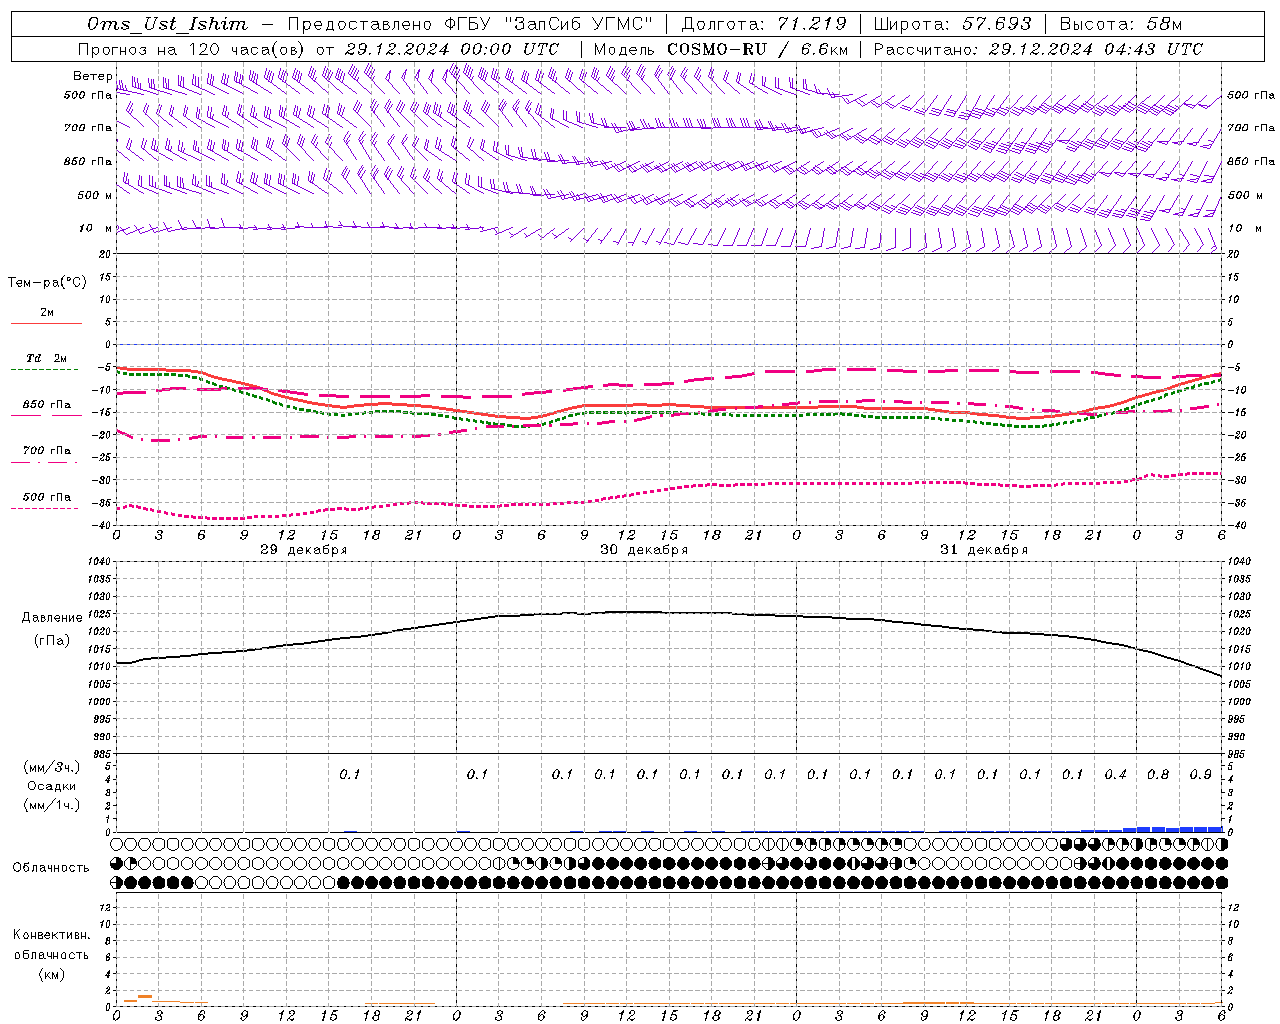Click the 850 гПа temperature legend entry

[x=46, y=409]
